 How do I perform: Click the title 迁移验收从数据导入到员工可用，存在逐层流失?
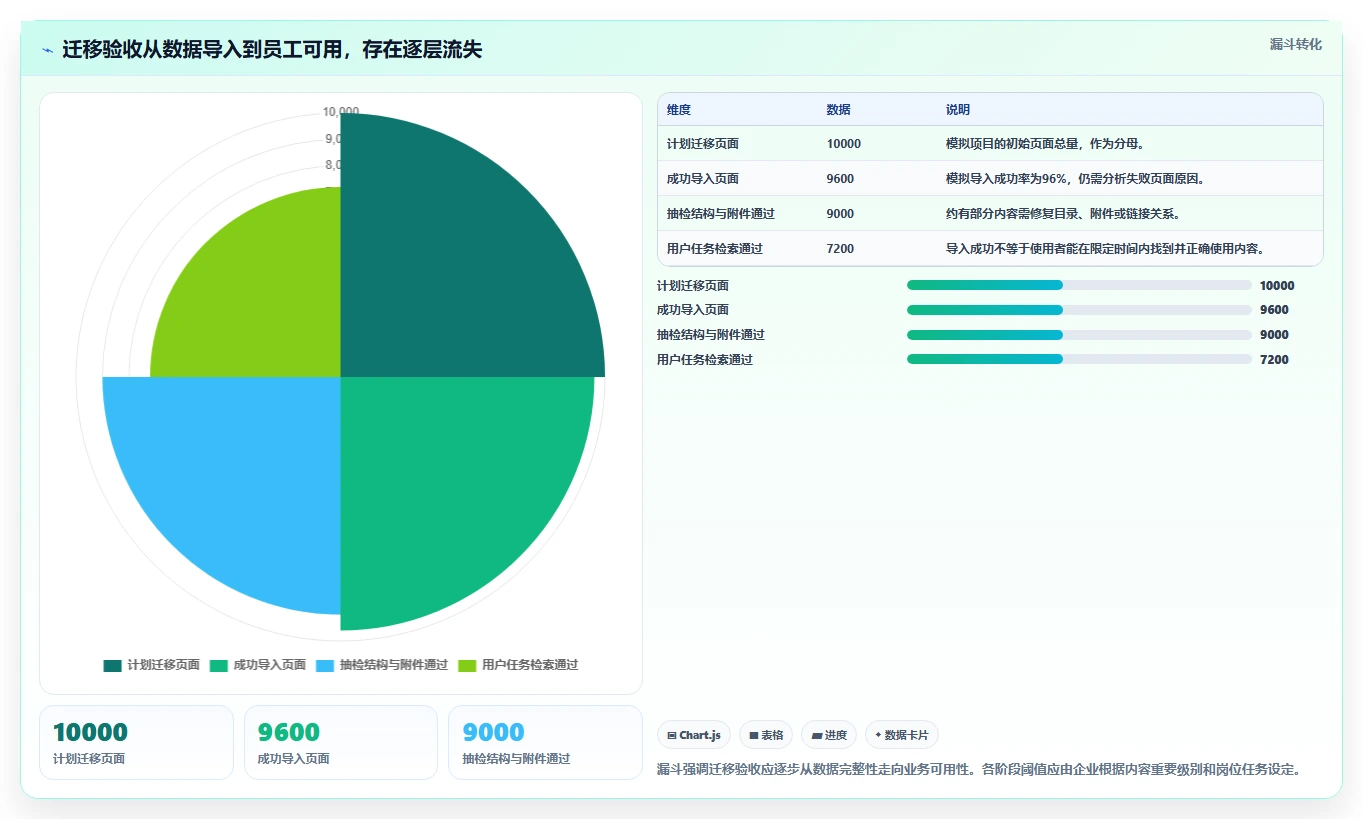click(272, 50)
